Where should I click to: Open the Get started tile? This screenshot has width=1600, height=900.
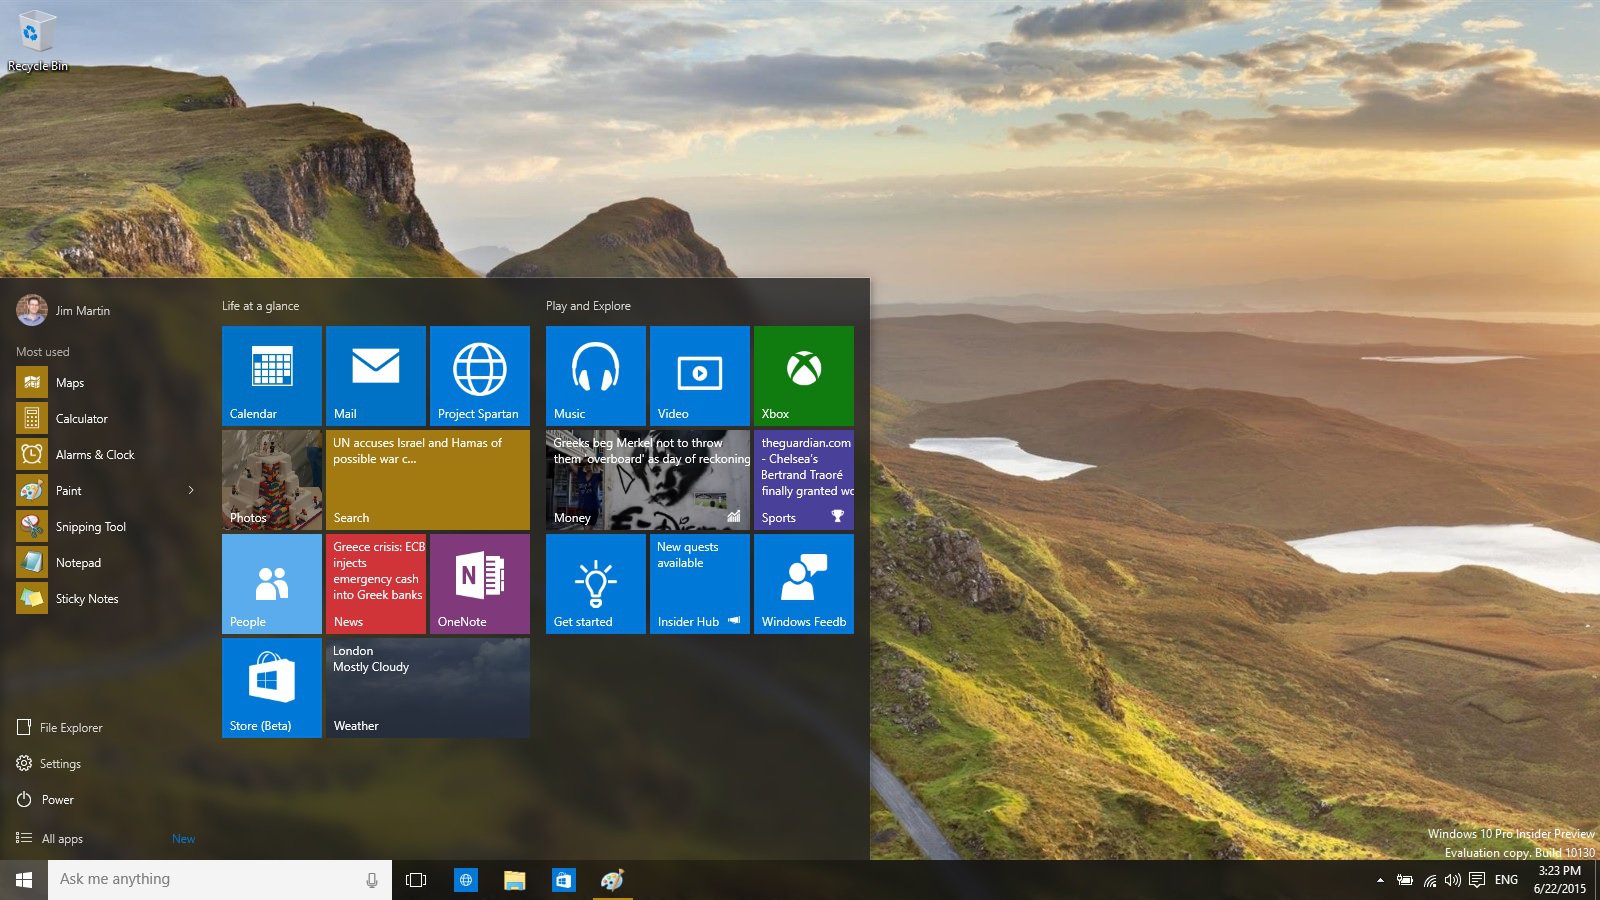pos(596,584)
